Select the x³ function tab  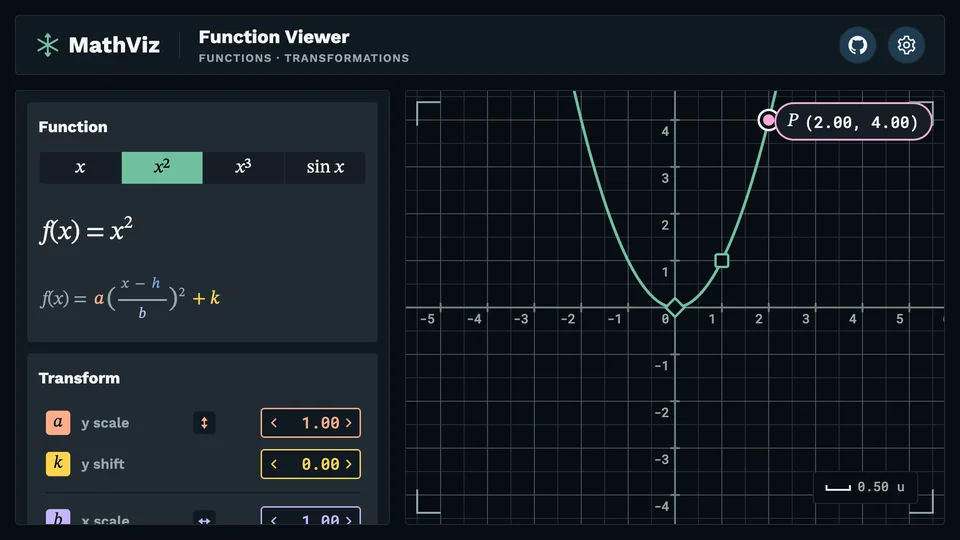tap(243, 167)
